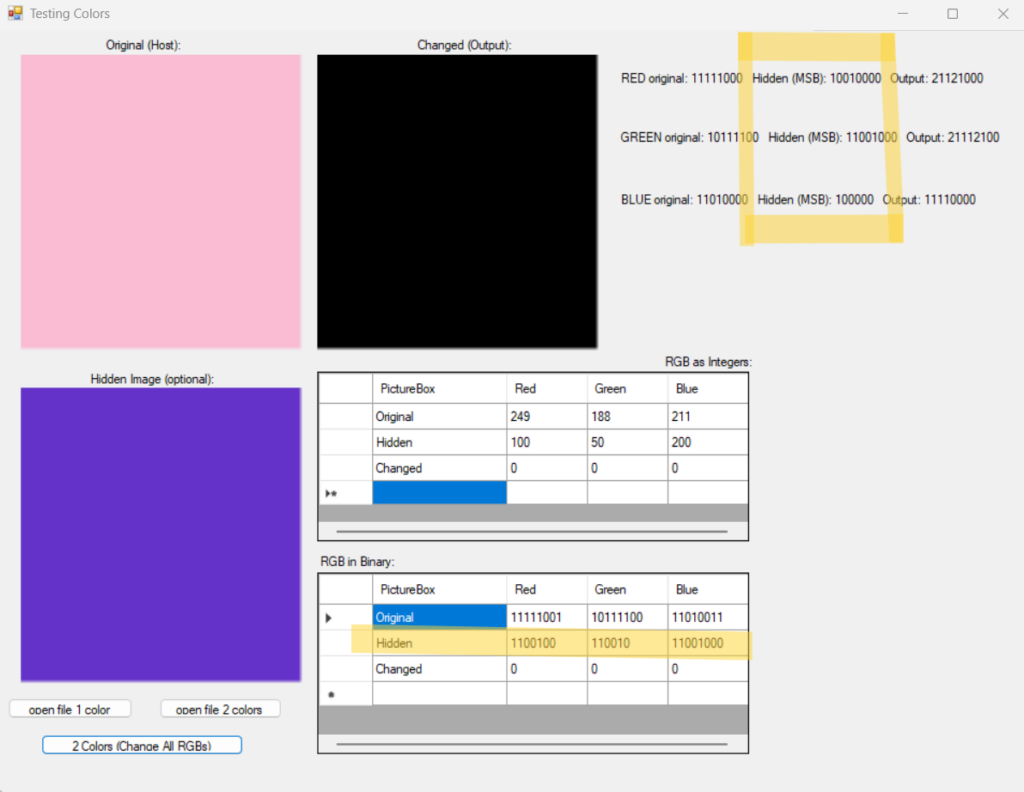
Task: Click horizontal scrollbar under binary table
Action: pos(532,744)
